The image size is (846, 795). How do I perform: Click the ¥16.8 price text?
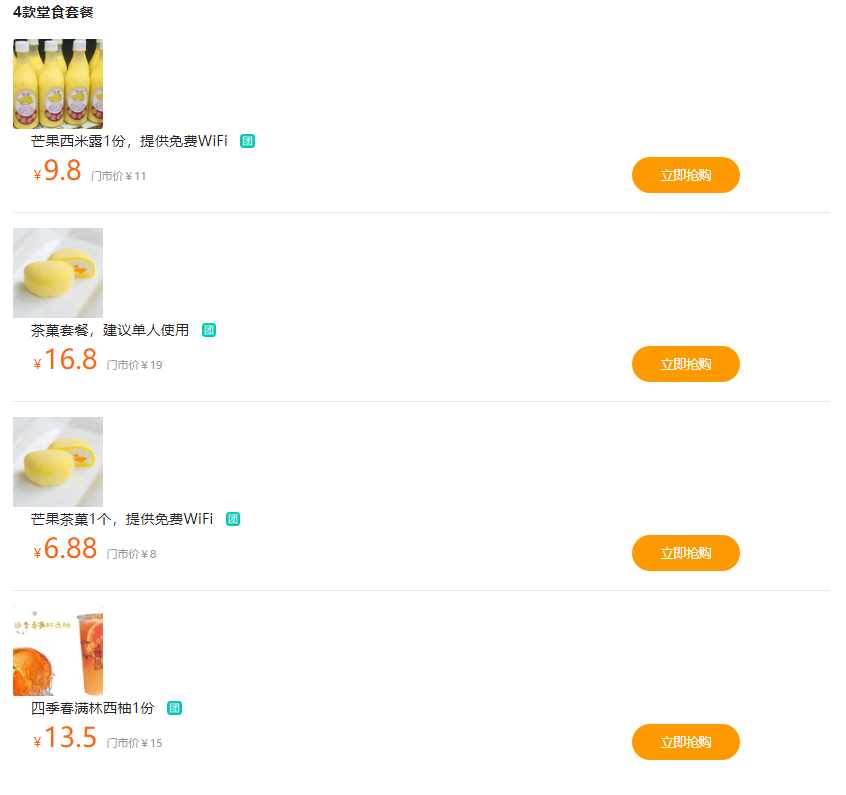click(66, 360)
